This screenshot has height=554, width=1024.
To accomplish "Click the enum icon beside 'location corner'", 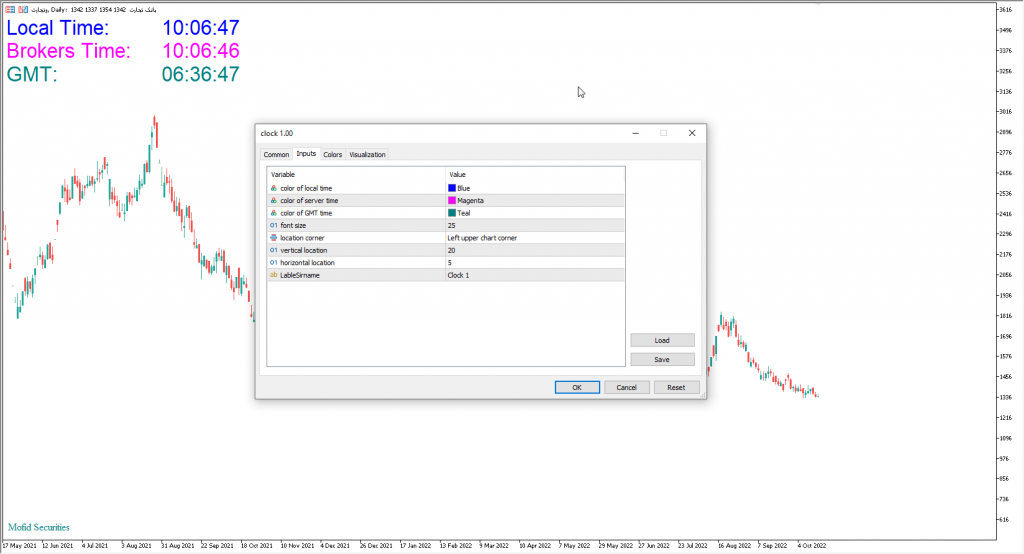I will click(x=274, y=238).
